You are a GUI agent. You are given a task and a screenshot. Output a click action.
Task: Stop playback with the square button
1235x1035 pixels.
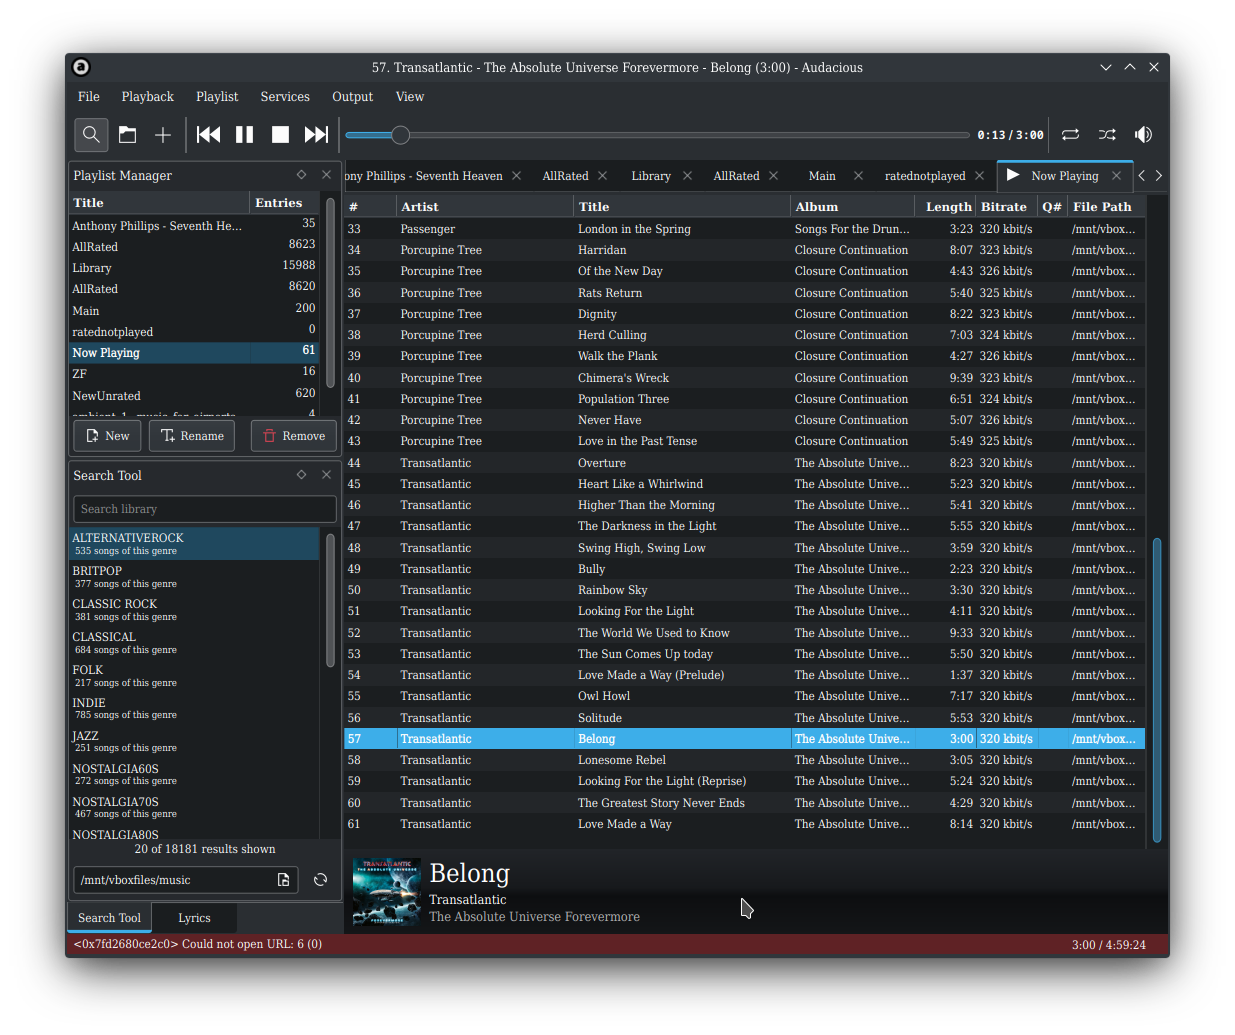280,135
